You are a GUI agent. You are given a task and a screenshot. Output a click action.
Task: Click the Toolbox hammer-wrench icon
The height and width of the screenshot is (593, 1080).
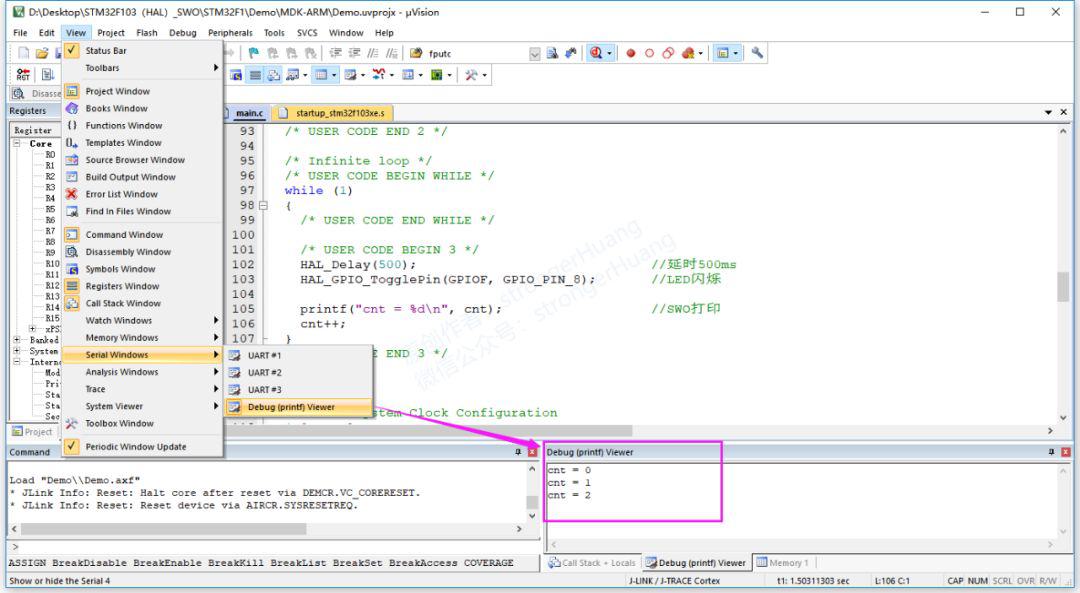[x=472, y=74]
